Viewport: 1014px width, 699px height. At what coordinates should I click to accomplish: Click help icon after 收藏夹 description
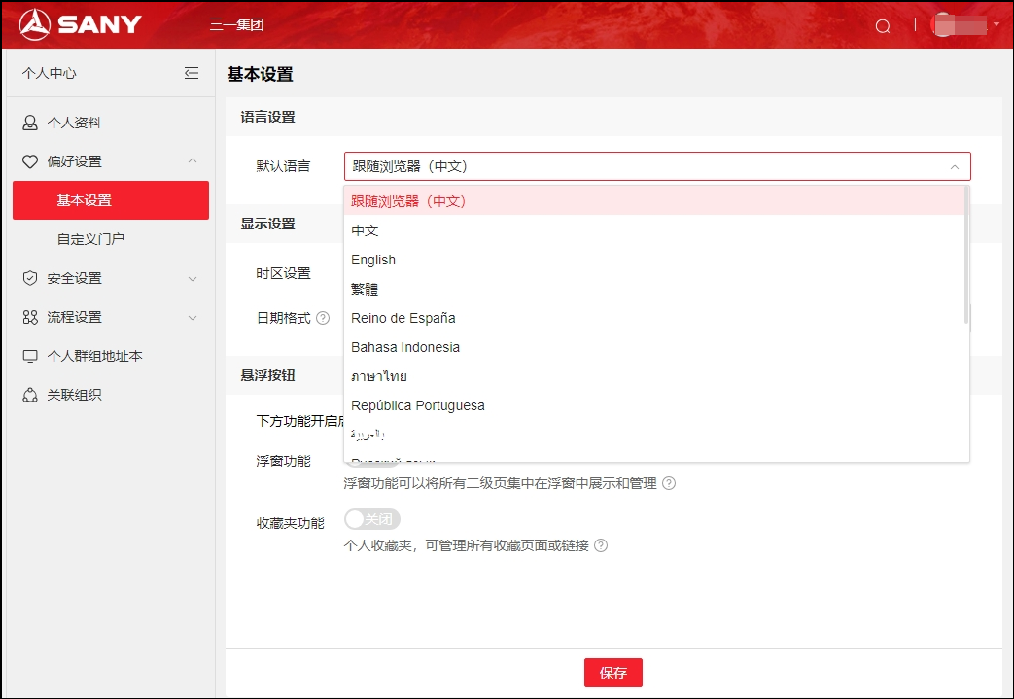click(x=601, y=545)
